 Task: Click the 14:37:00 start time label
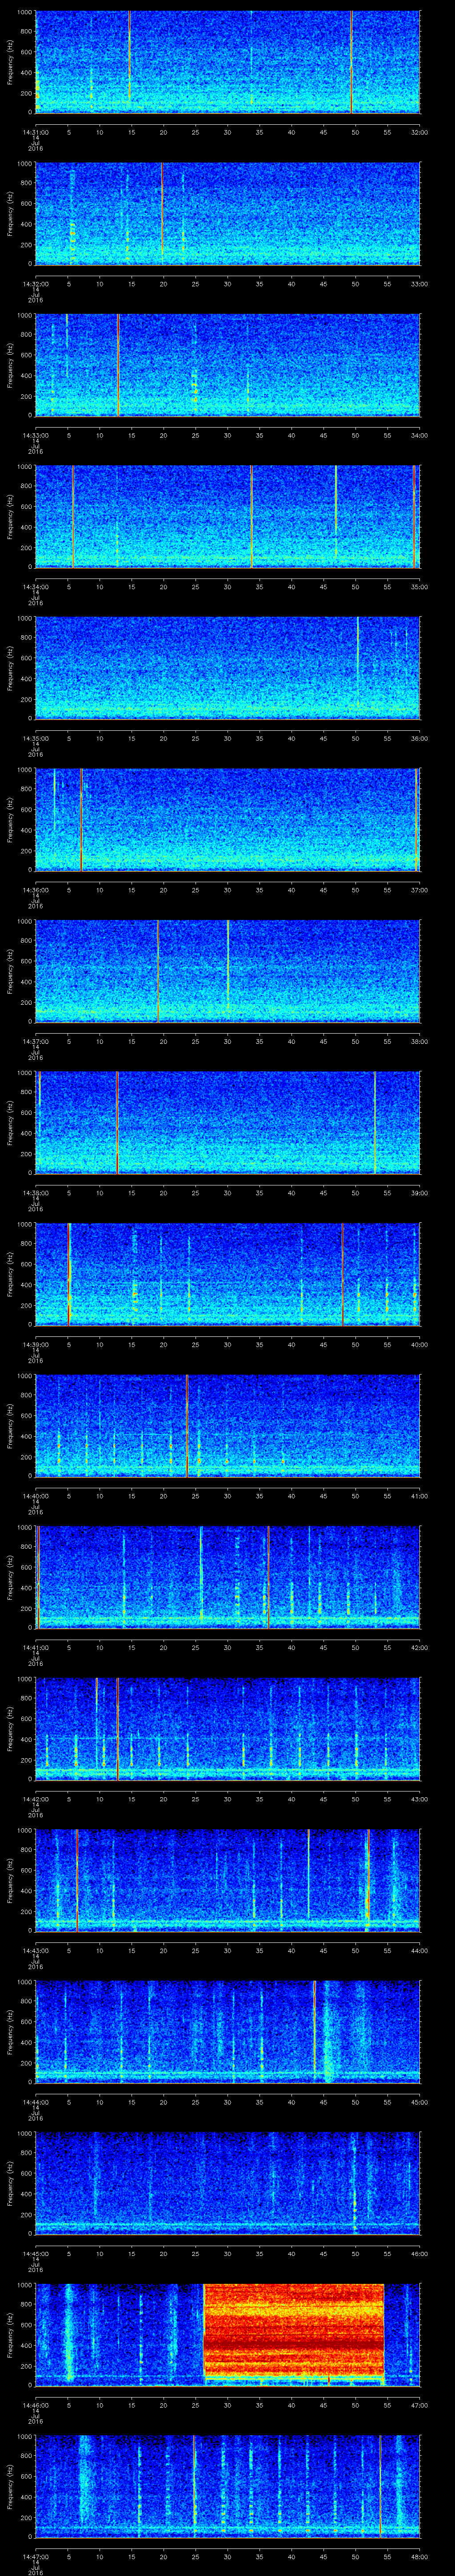point(36,1041)
